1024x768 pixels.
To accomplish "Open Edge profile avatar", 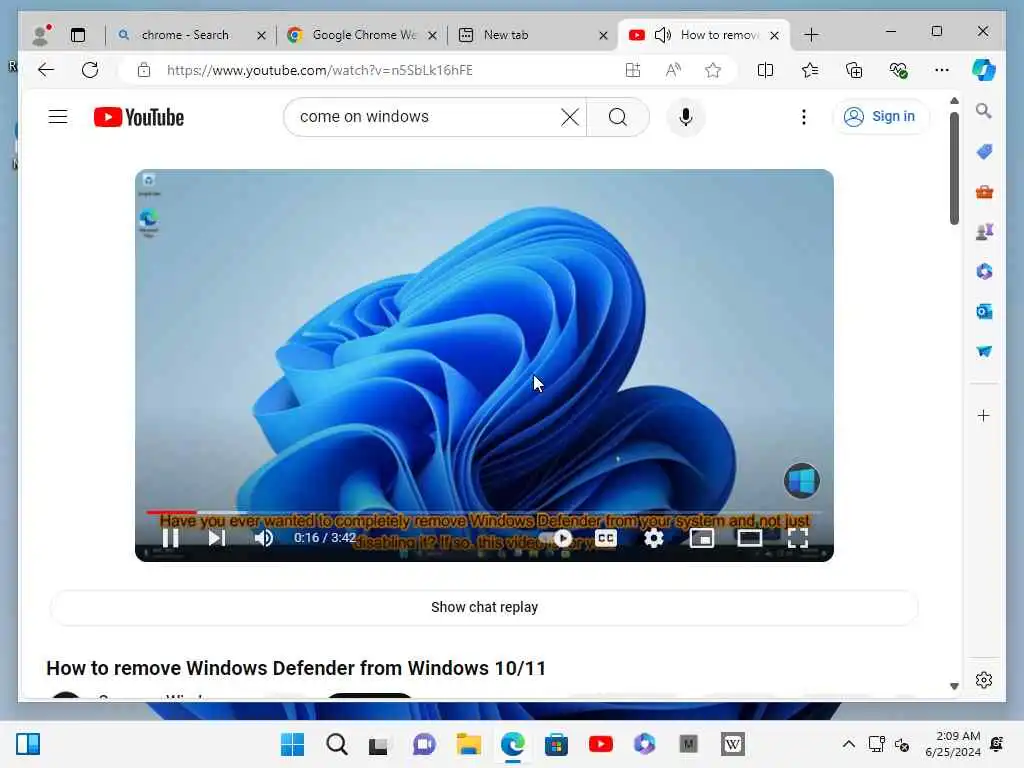I will pyautogui.click(x=41, y=35).
